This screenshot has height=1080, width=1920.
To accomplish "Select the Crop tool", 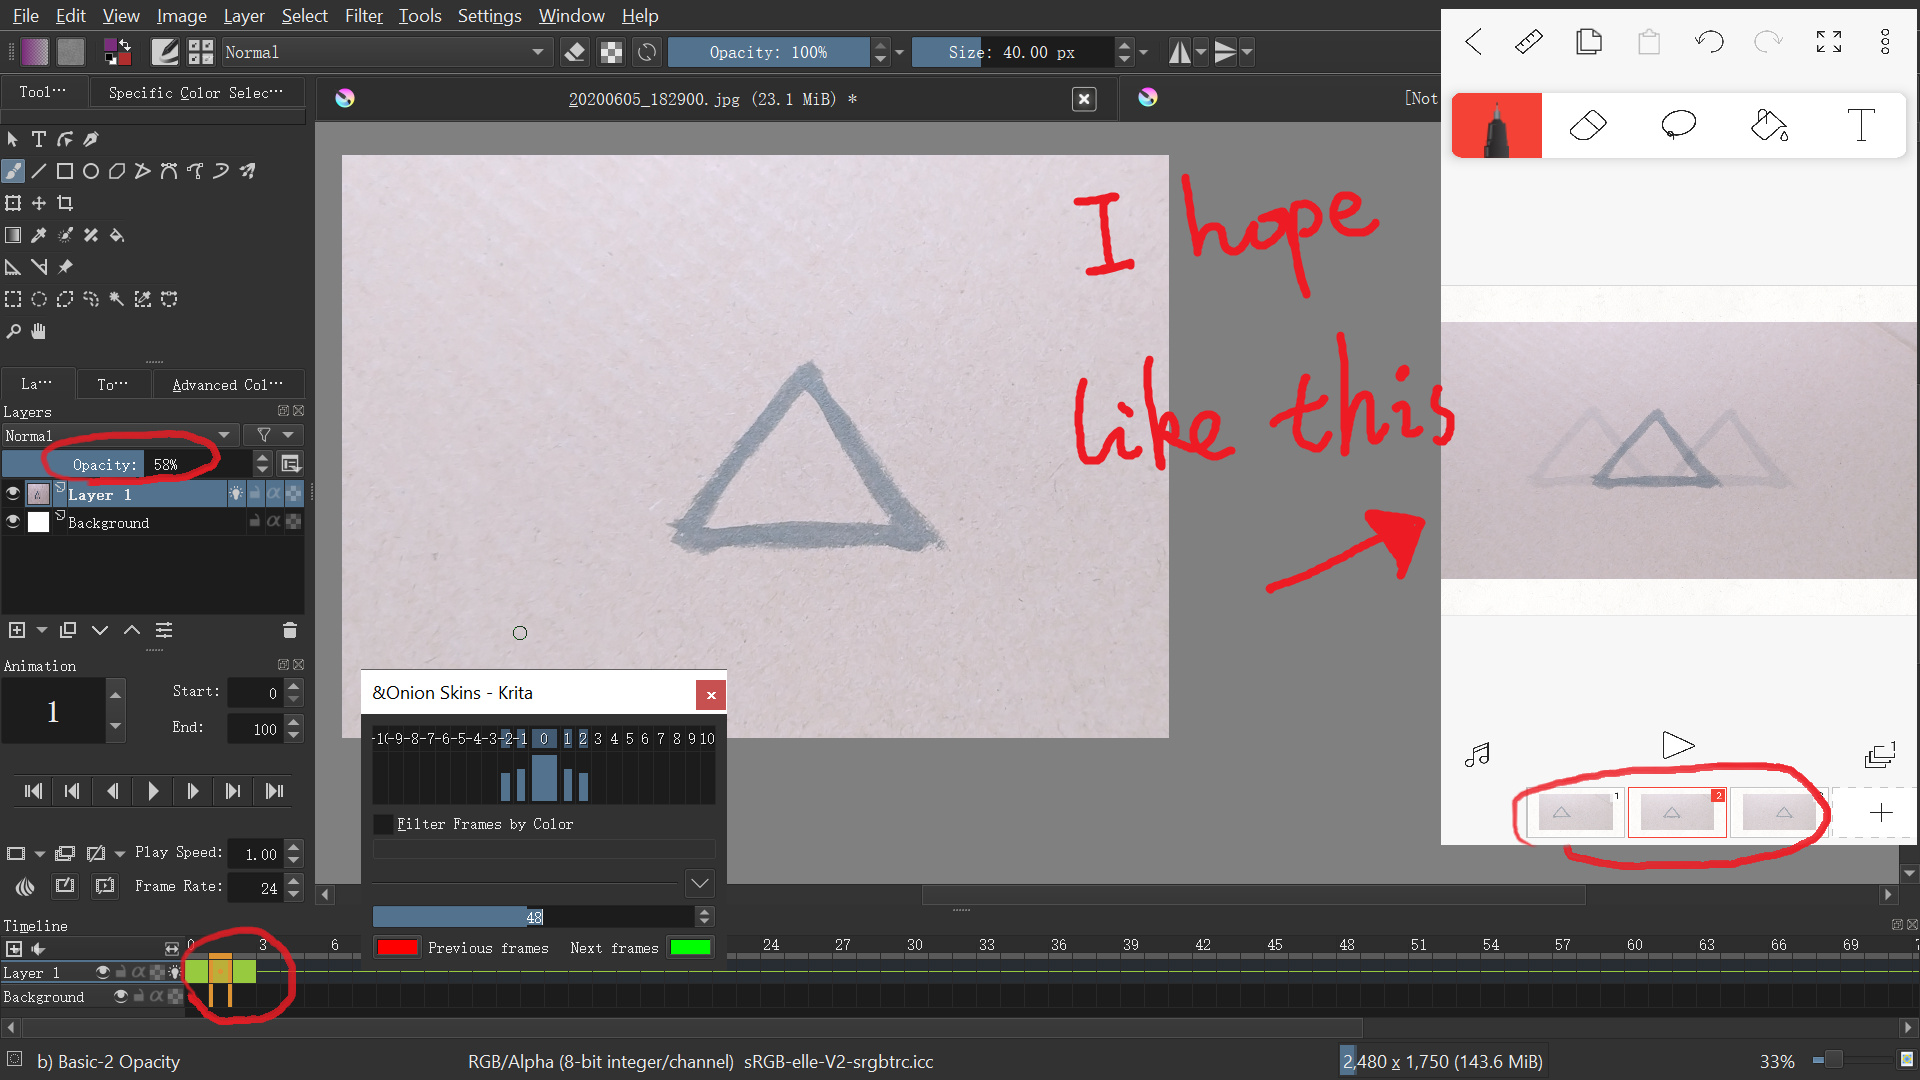I will [x=65, y=203].
